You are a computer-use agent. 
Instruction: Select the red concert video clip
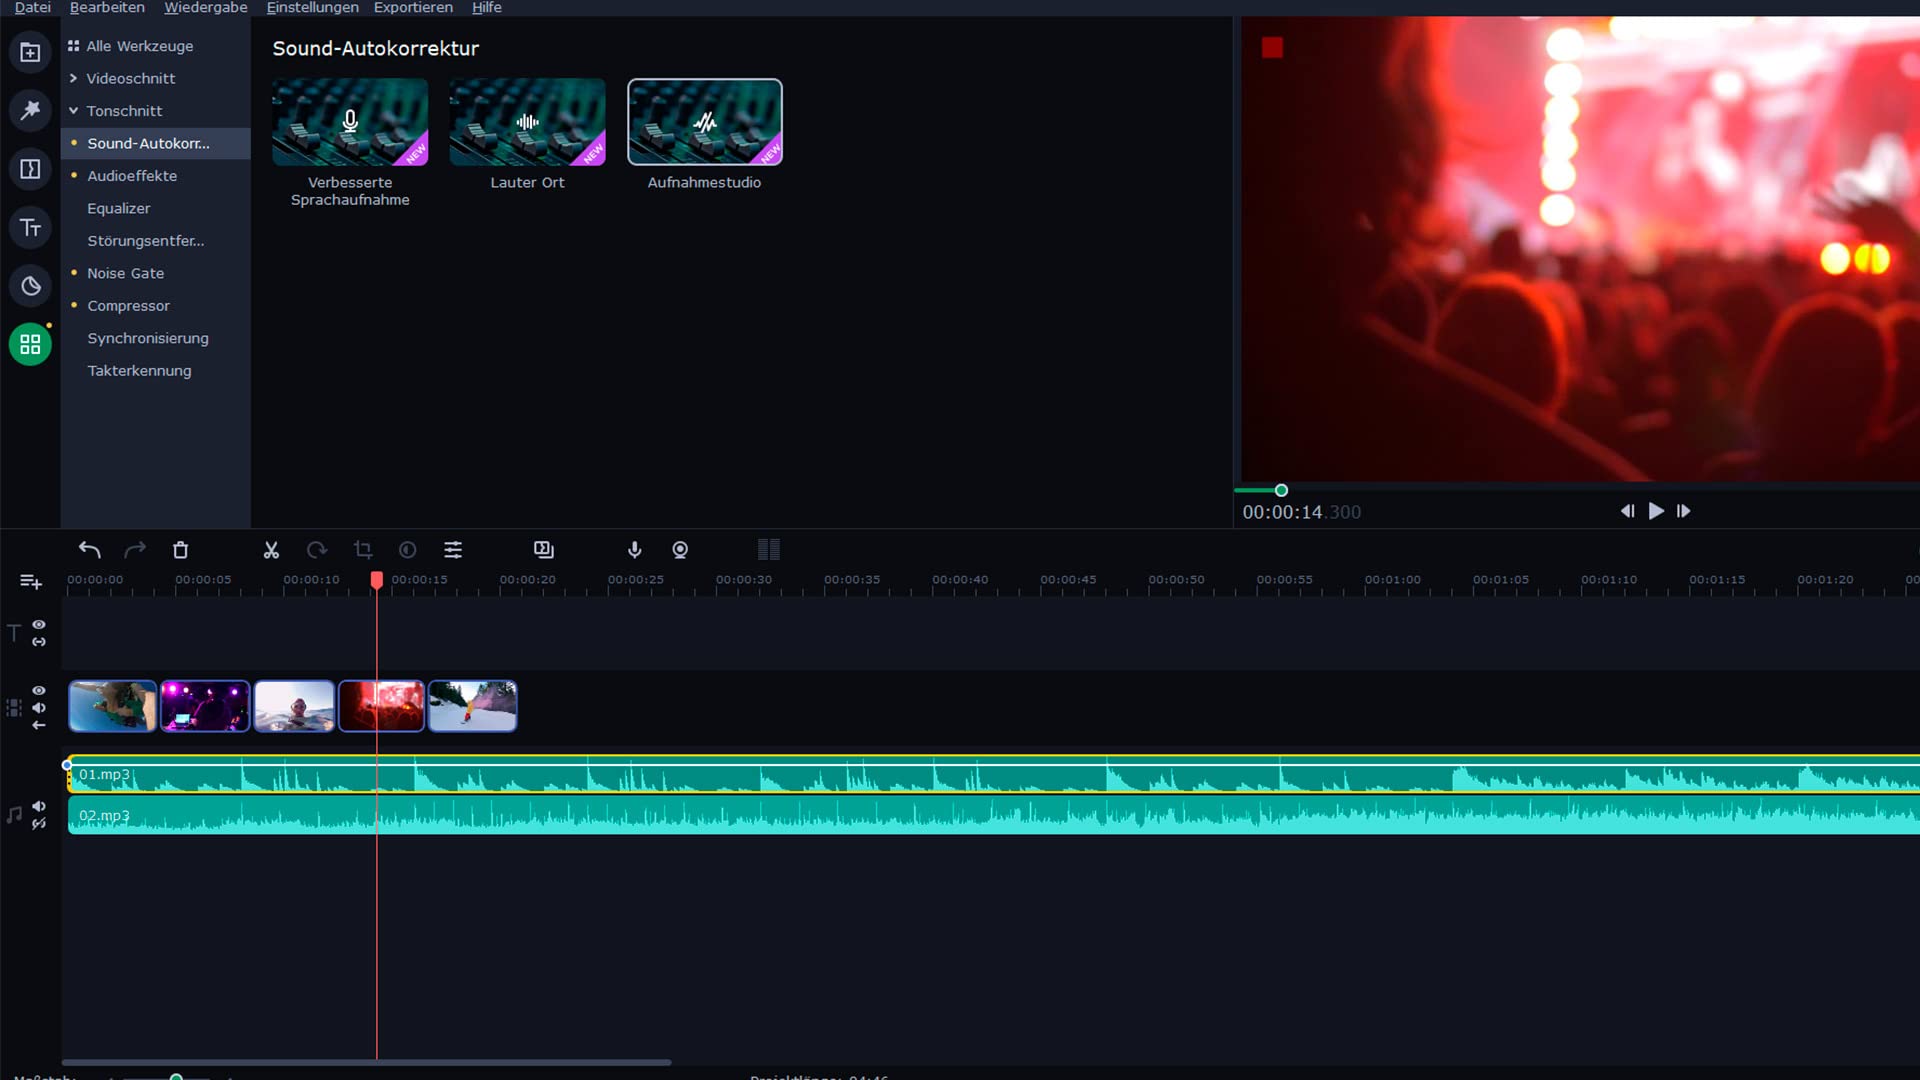click(x=382, y=706)
